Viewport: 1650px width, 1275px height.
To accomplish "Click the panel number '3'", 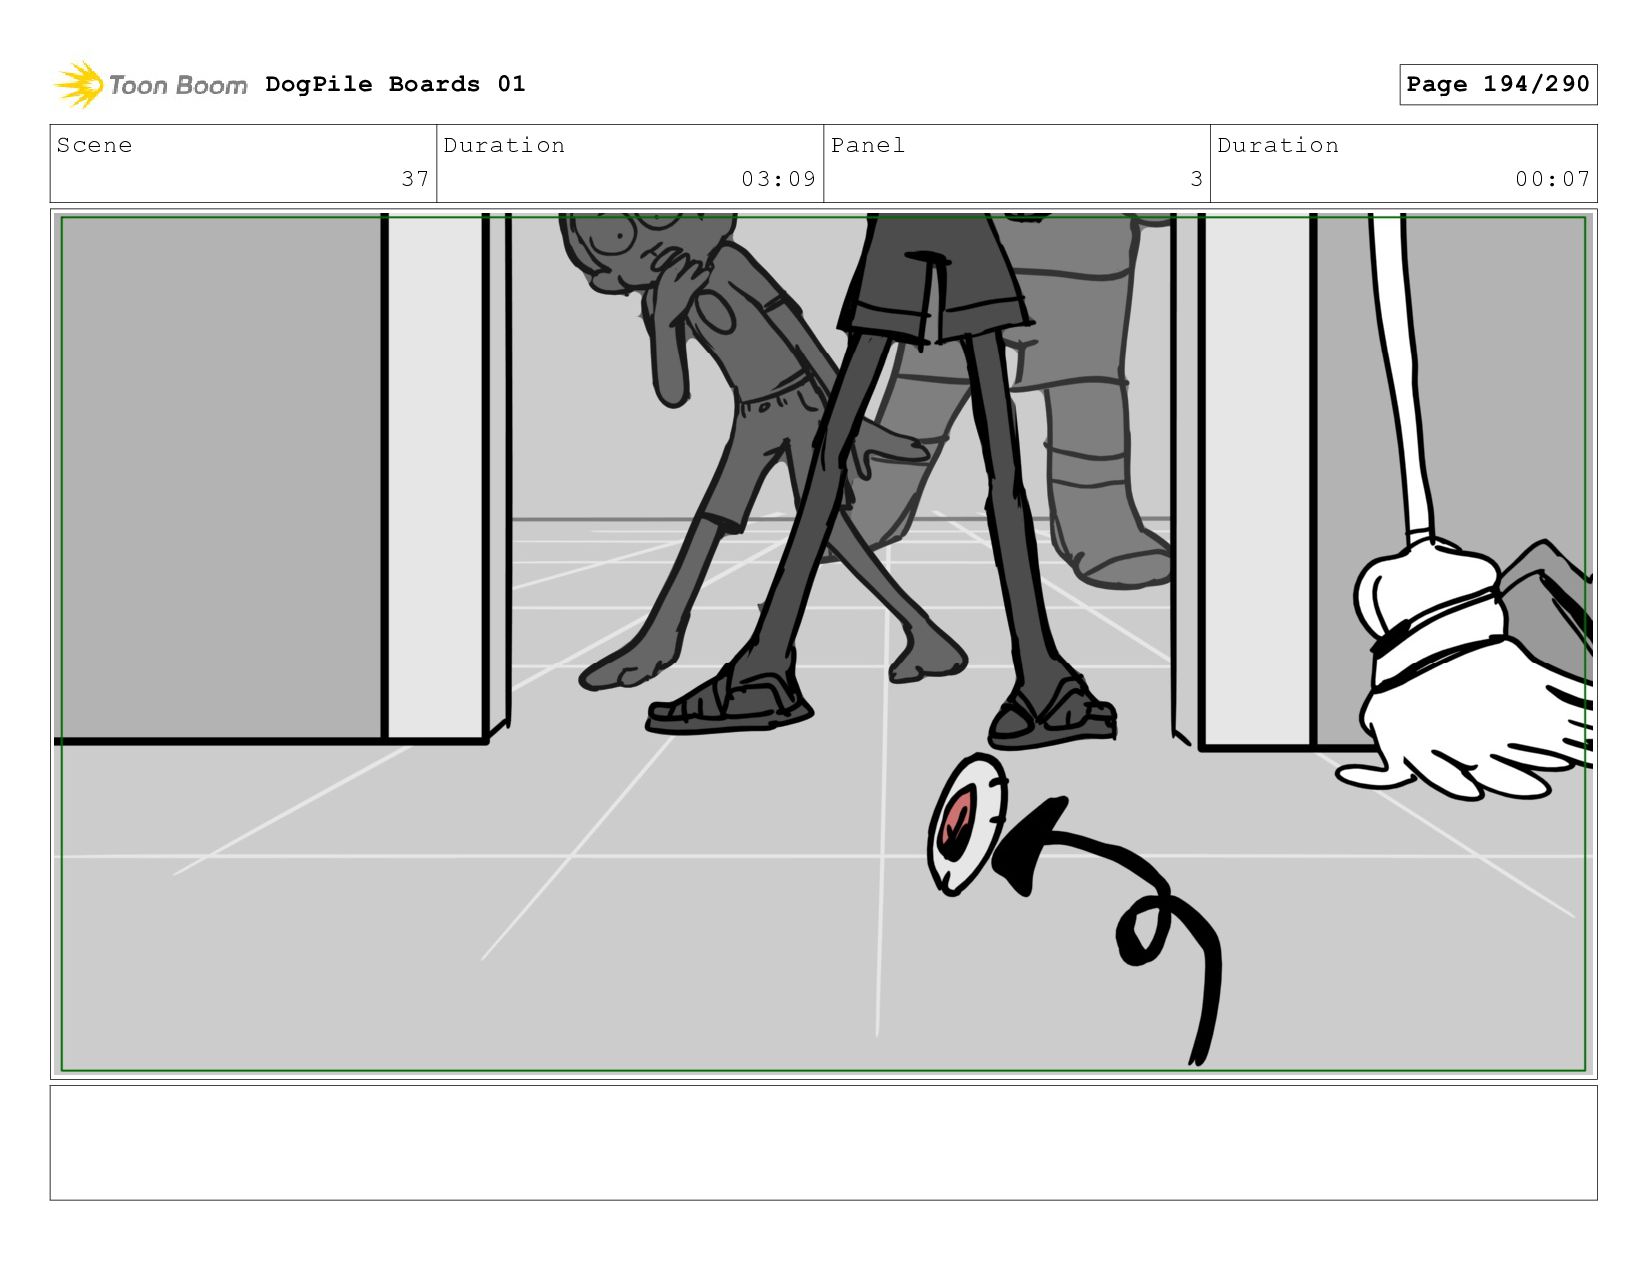I will [1196, 179].
